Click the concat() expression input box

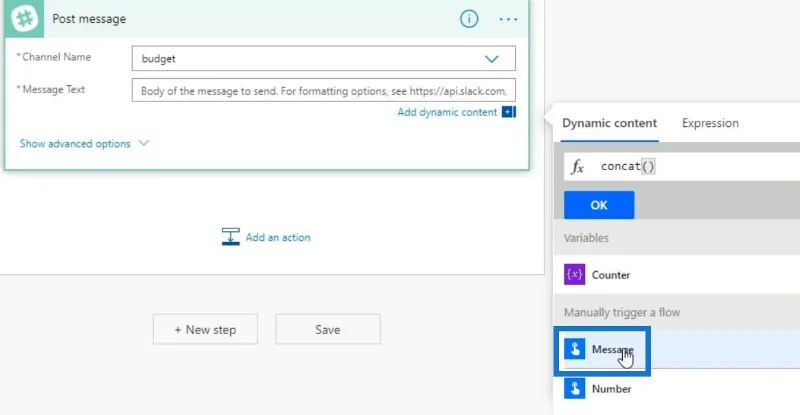click(682, 166)
